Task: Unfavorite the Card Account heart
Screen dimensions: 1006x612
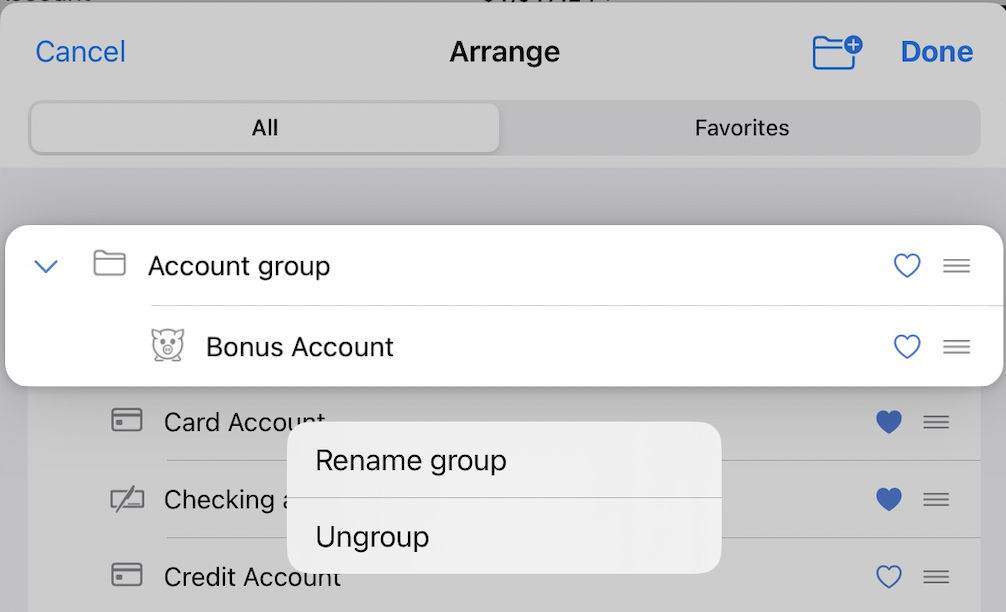Action: pyautogui.click(x=888, y=422)
